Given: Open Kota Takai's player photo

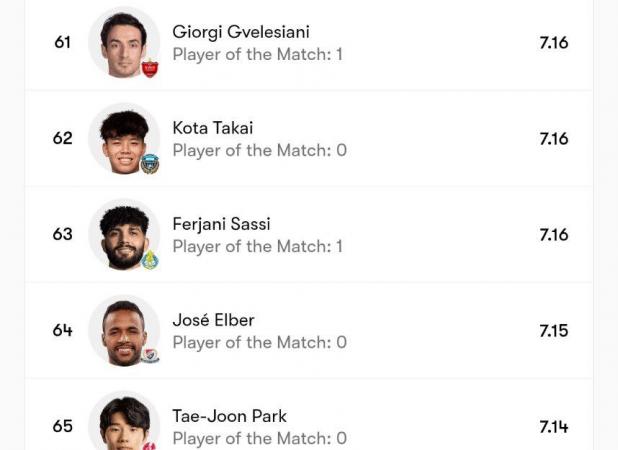Looking at the screenshot, I should [x=124, y=139].
